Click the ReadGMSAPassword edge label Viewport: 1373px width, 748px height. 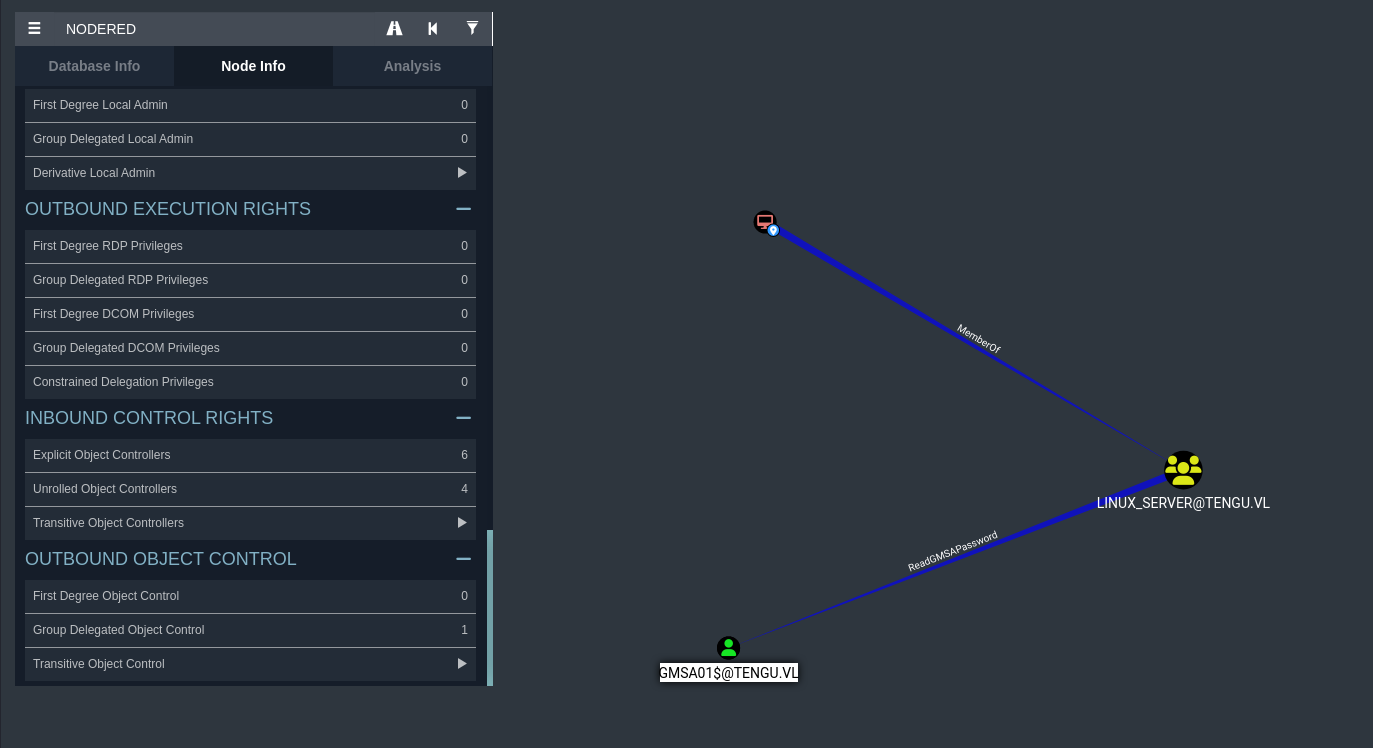tap(952, 551)
